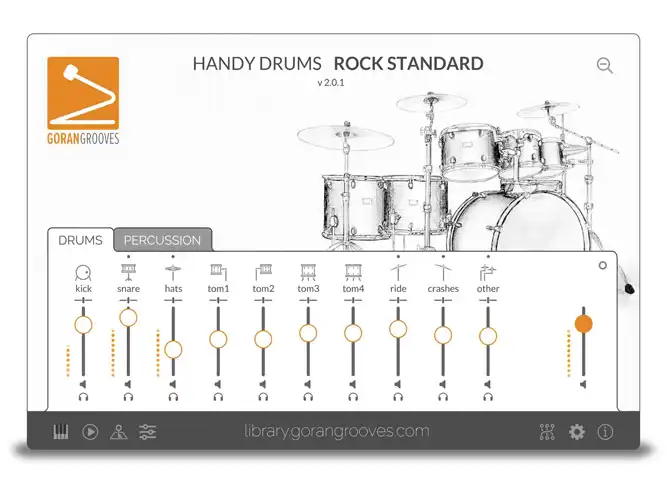The width and height of the screenshot is (667, 500).
Task: Mute the tom2 channel
Action: pos(263,385)
